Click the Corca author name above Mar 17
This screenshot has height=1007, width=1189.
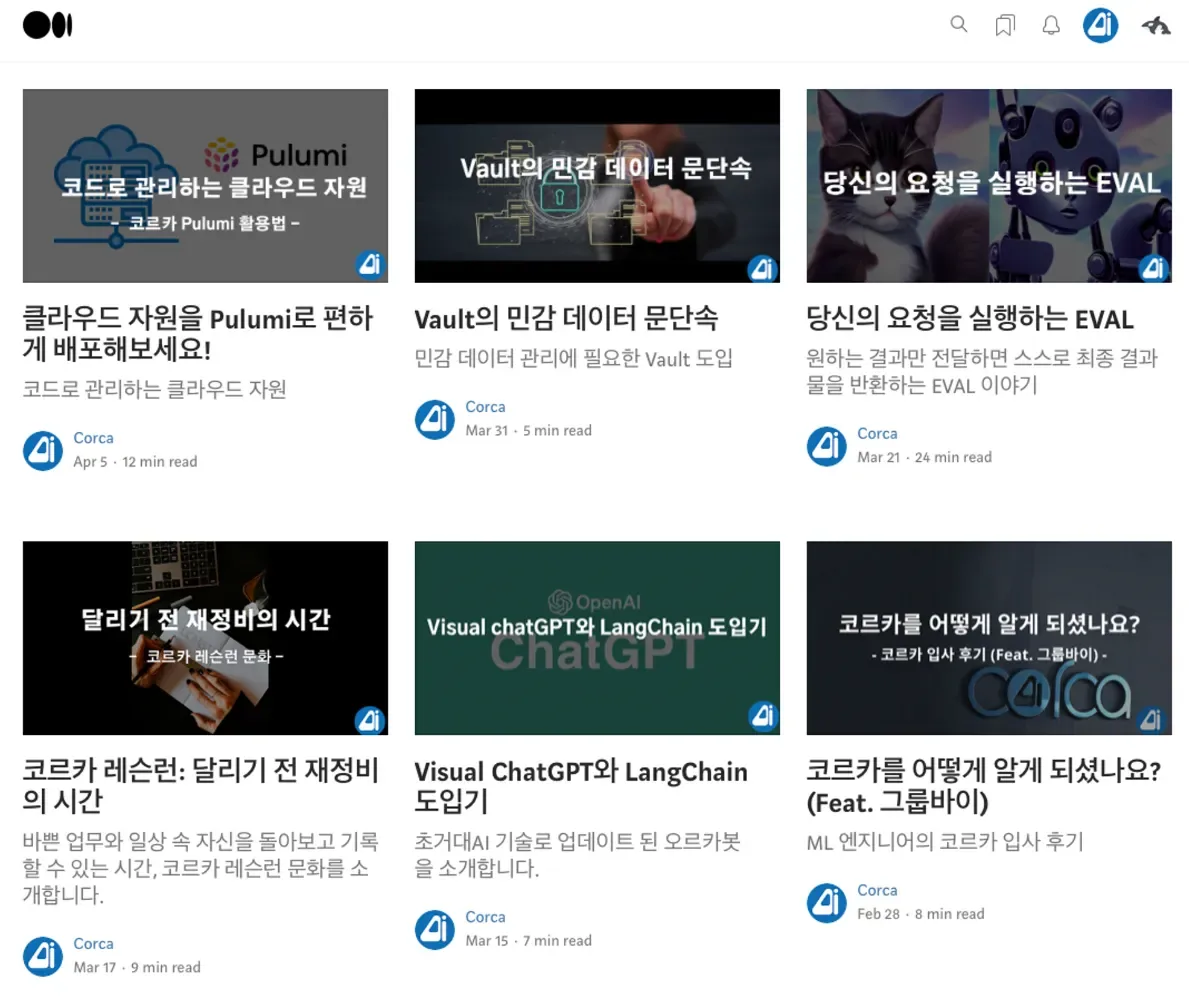pos(93,943)
